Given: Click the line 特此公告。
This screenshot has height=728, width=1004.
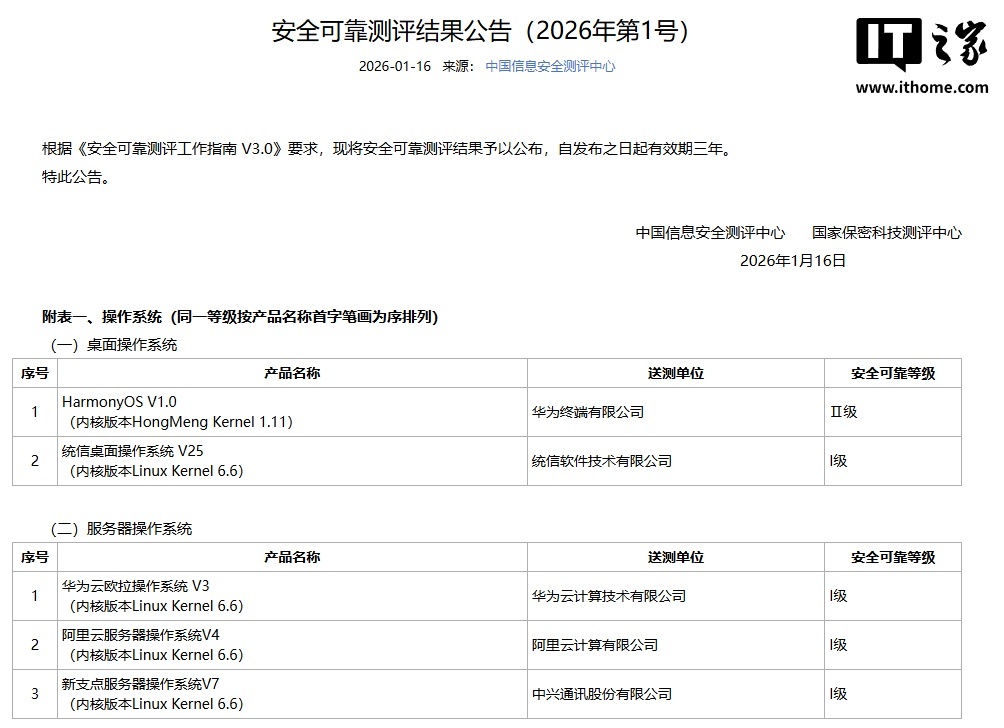Looking at the screenshot, I should (76, 177).
